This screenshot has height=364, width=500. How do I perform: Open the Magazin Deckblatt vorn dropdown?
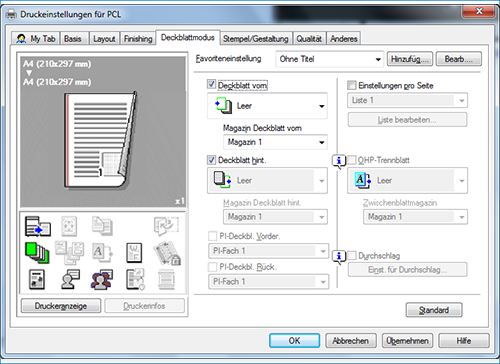click(275, 142)
